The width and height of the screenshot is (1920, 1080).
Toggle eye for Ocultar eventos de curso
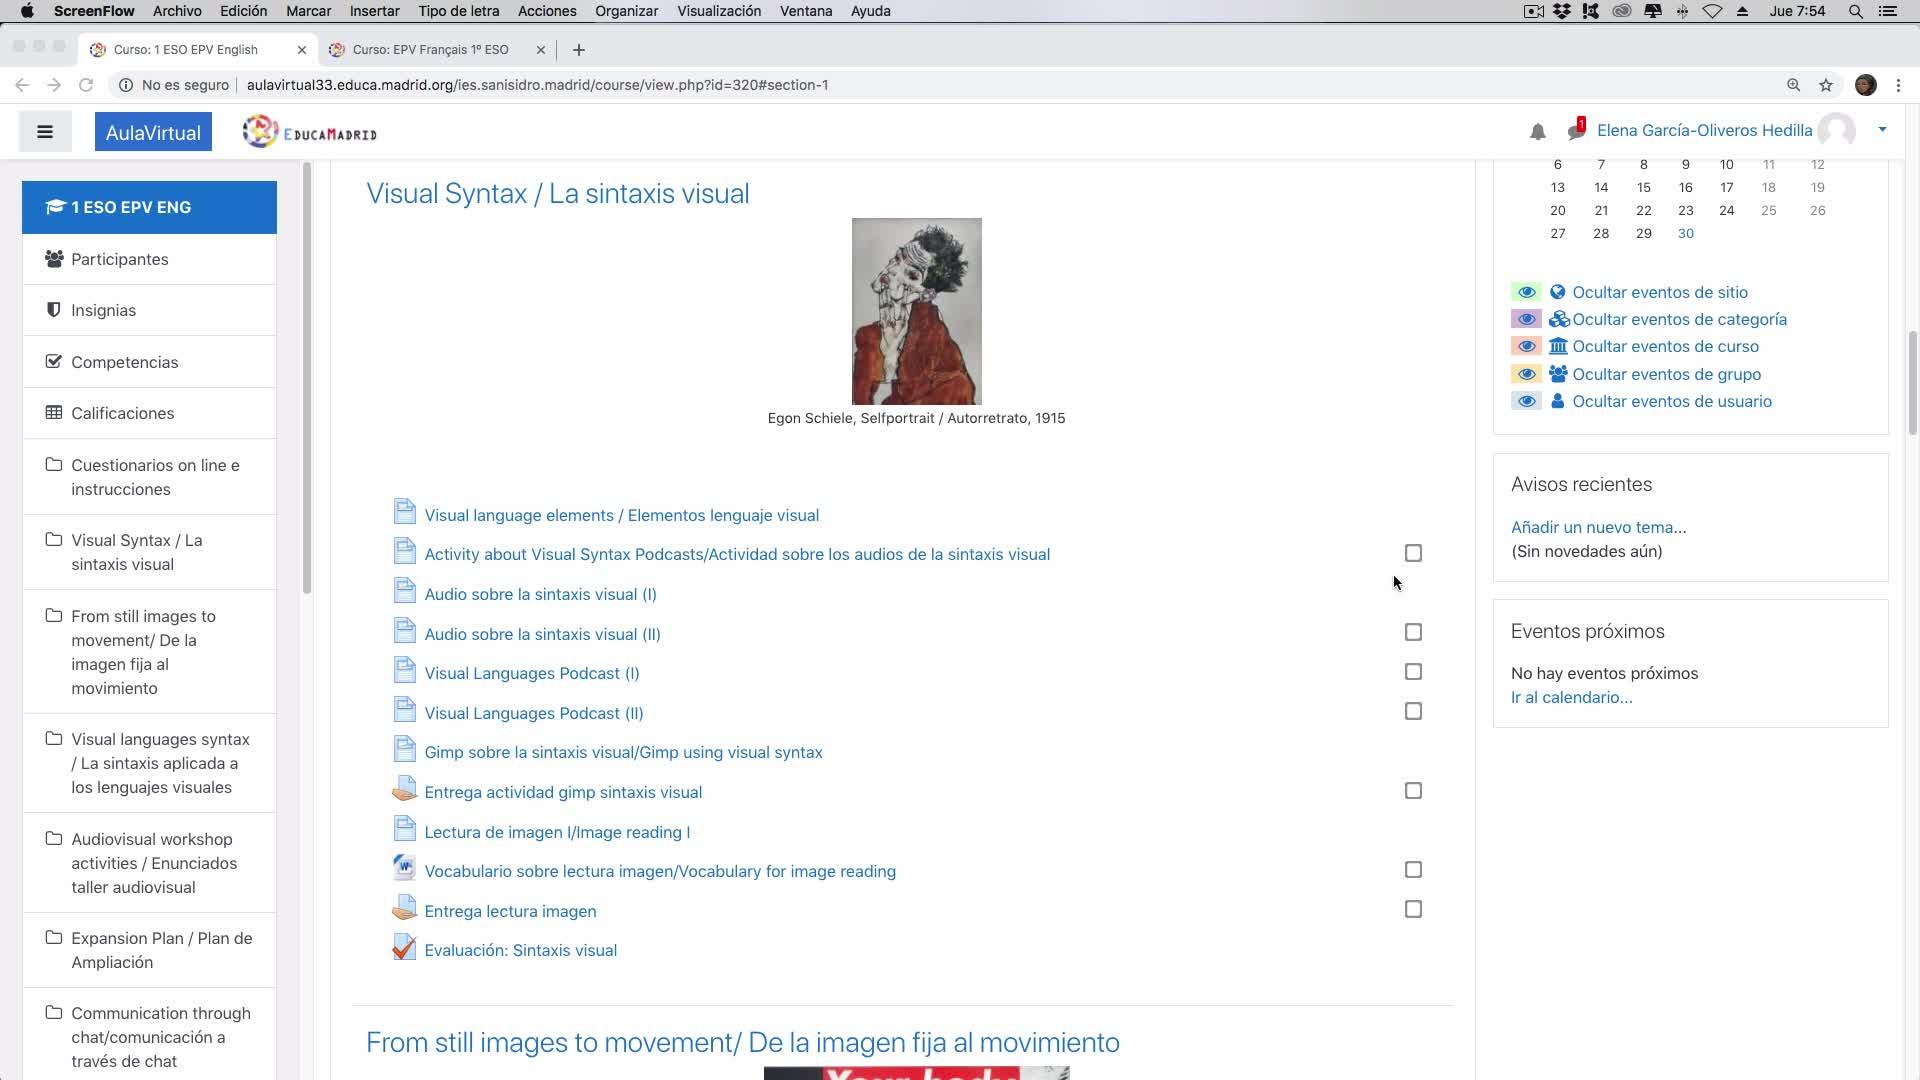pyautogui.click(x=1526, y=346)
